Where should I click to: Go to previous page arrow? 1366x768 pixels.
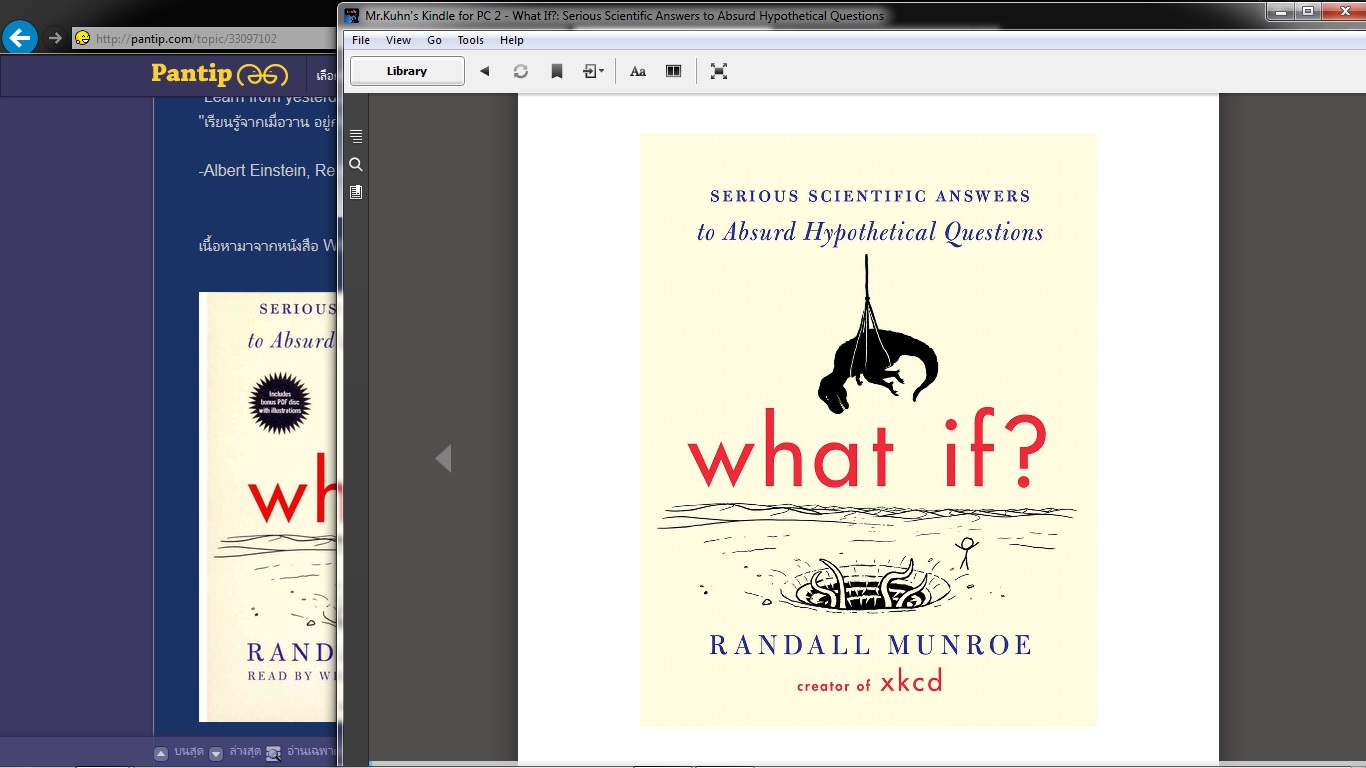[x=443, y=458]
